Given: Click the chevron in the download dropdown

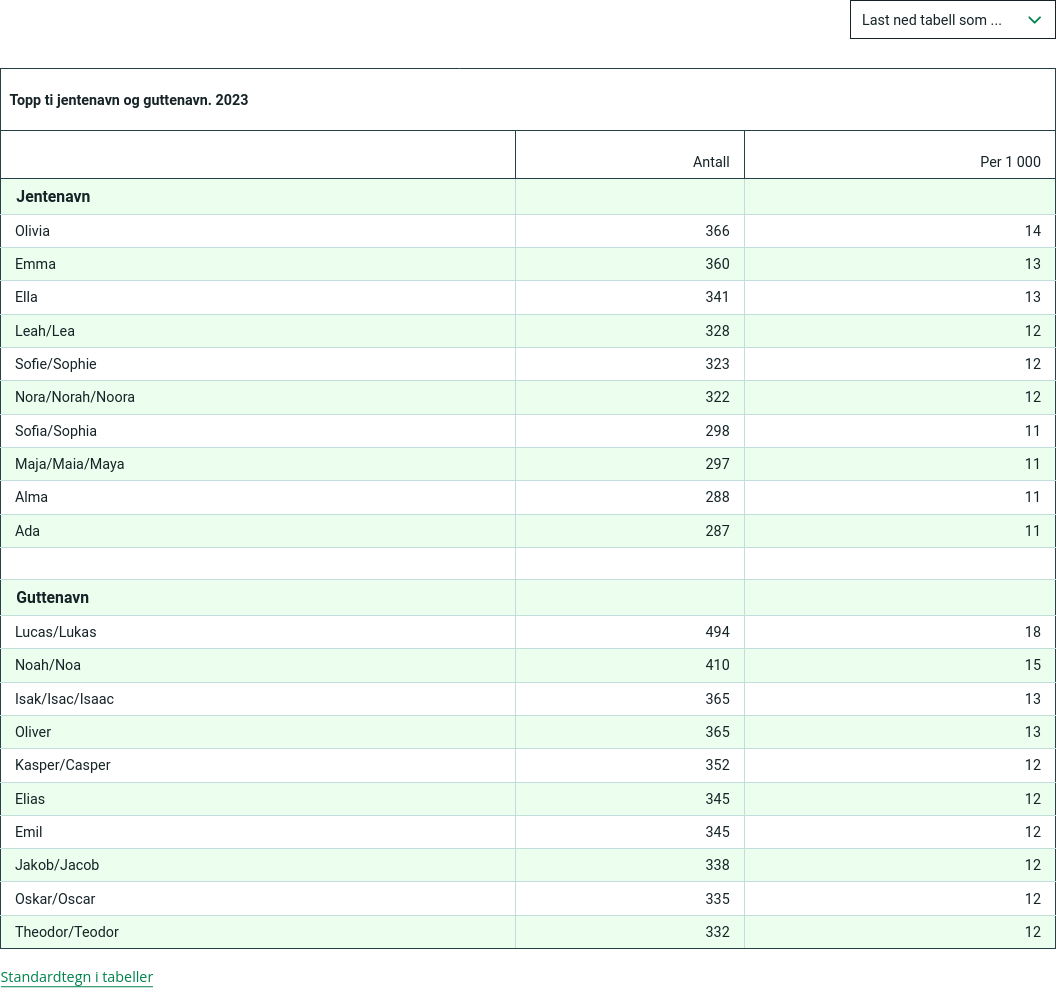Looking at the screenshot, I should point(1034,20).
